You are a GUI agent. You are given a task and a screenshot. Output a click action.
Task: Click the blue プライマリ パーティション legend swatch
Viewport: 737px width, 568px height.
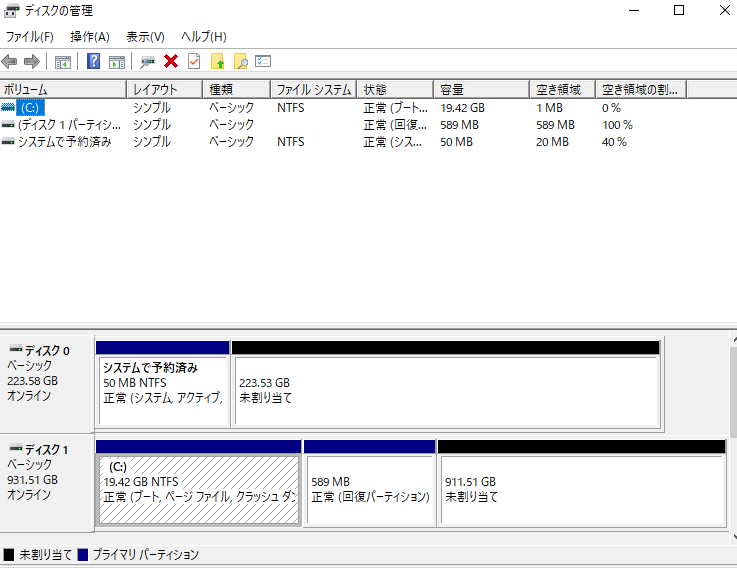pos(83,555)
